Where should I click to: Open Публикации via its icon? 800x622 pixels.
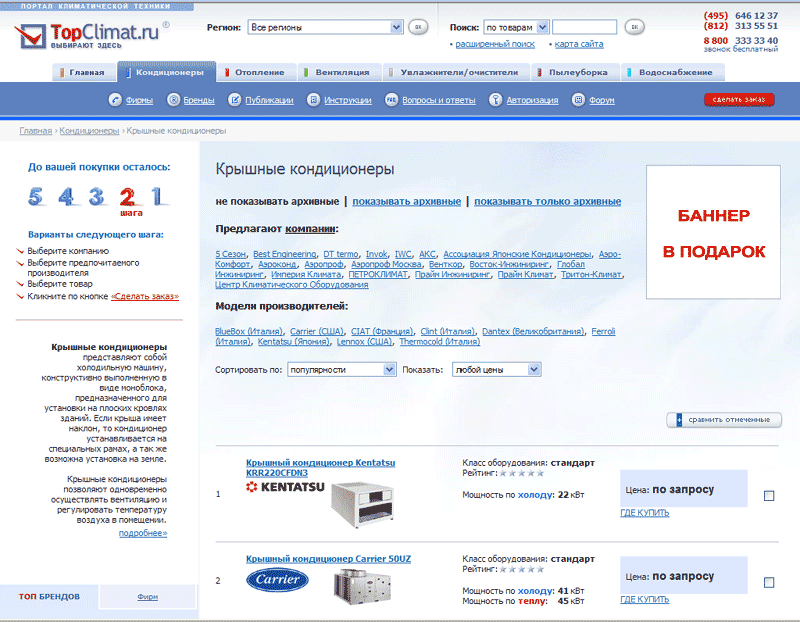coord(235,100)
